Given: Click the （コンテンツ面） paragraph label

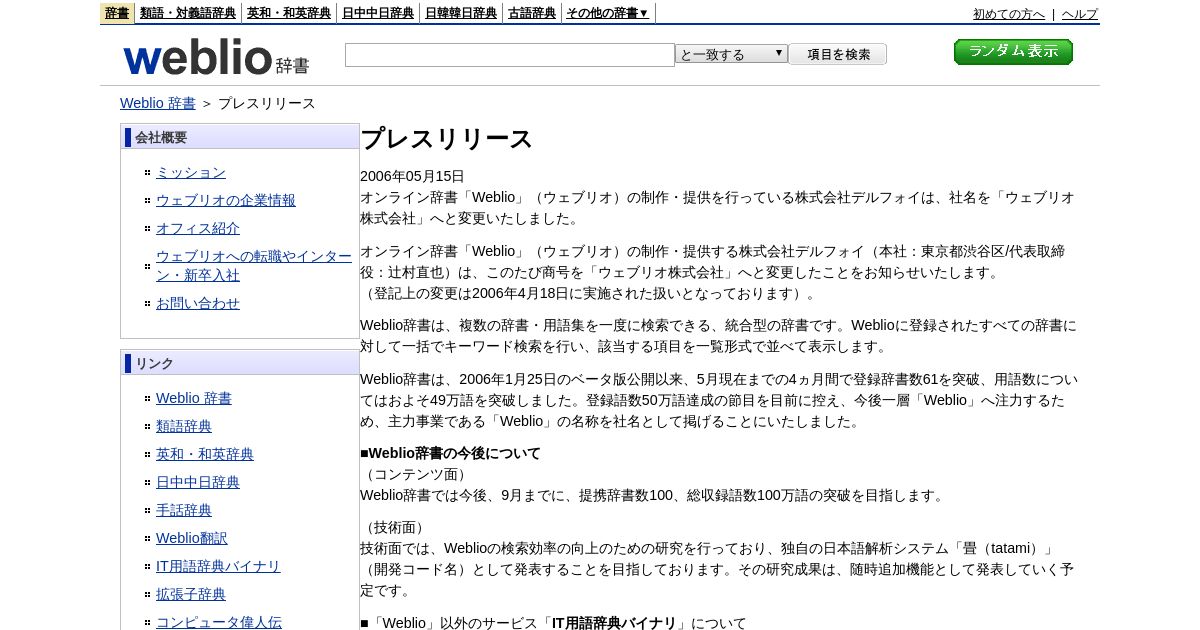Looking at the screenshot, I should [x=416, y=474].
